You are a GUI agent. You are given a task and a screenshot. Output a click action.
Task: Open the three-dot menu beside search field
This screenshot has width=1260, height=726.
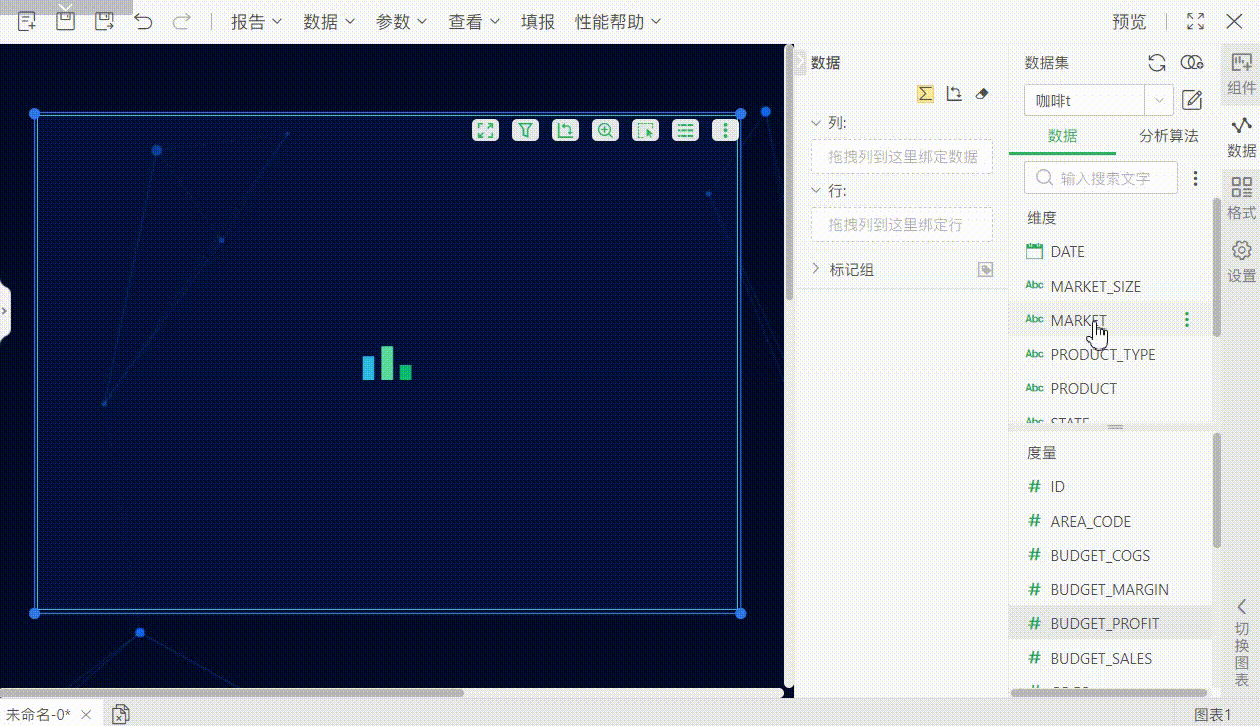tap(1195, 179)
